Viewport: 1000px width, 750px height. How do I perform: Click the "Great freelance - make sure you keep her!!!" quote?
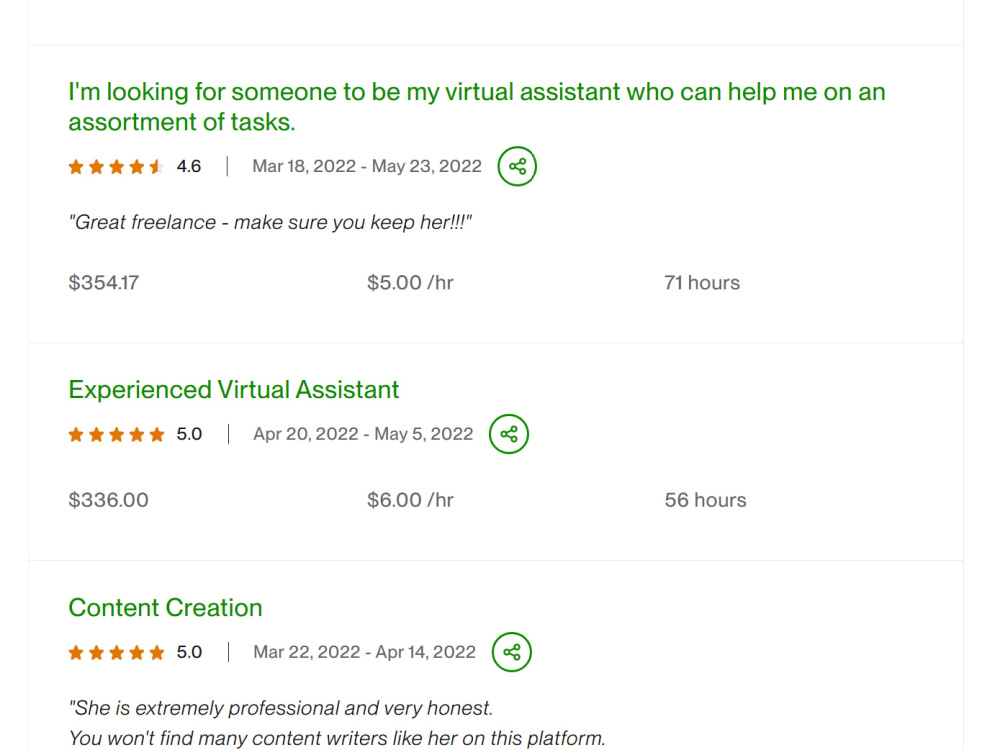tap(270, 223)
